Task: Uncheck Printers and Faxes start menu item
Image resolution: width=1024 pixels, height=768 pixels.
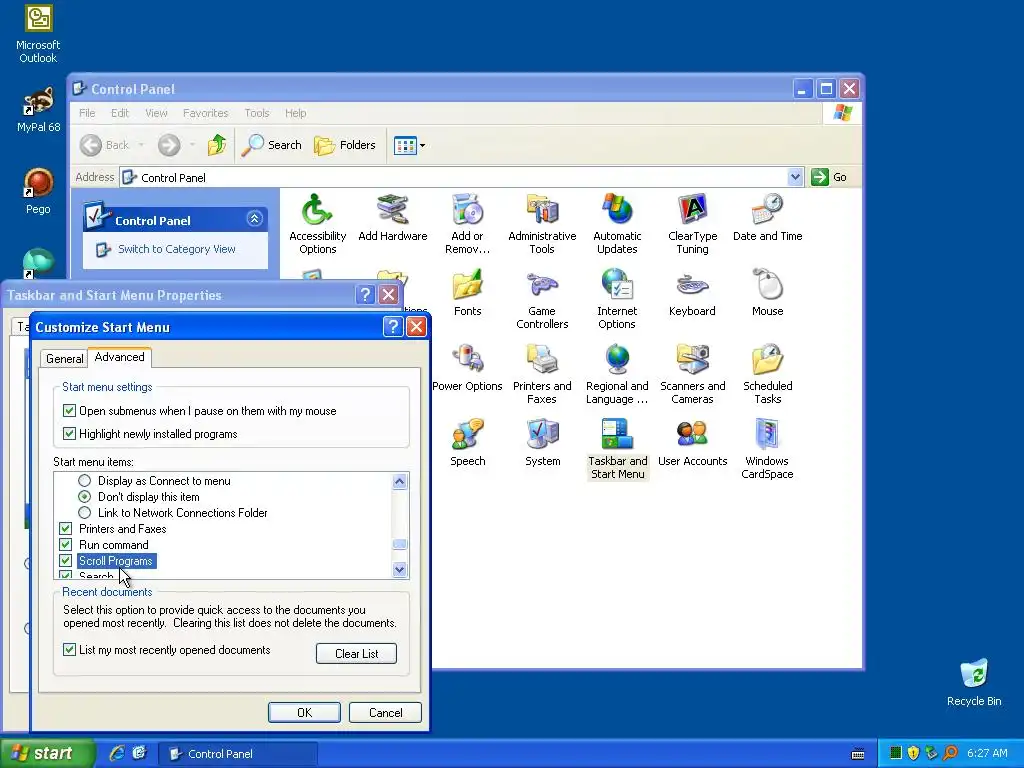Action: point(65,528)
